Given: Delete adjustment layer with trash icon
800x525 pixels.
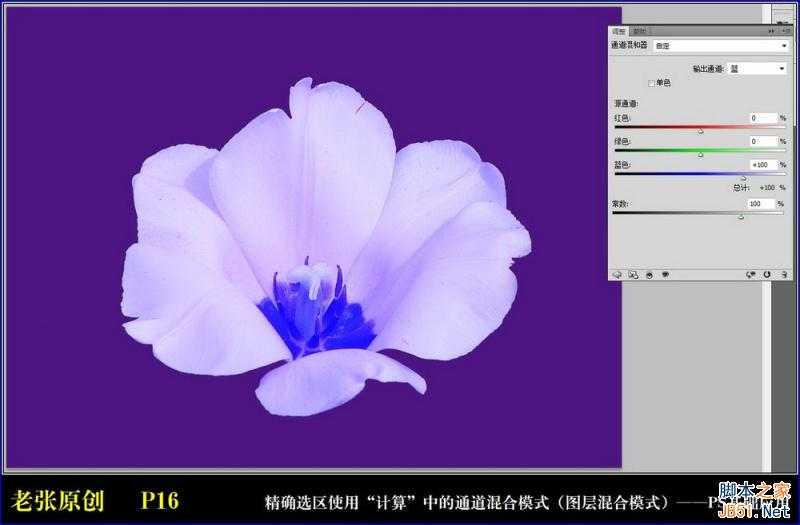Looking at the screenshot, I should tap(782, 273).
